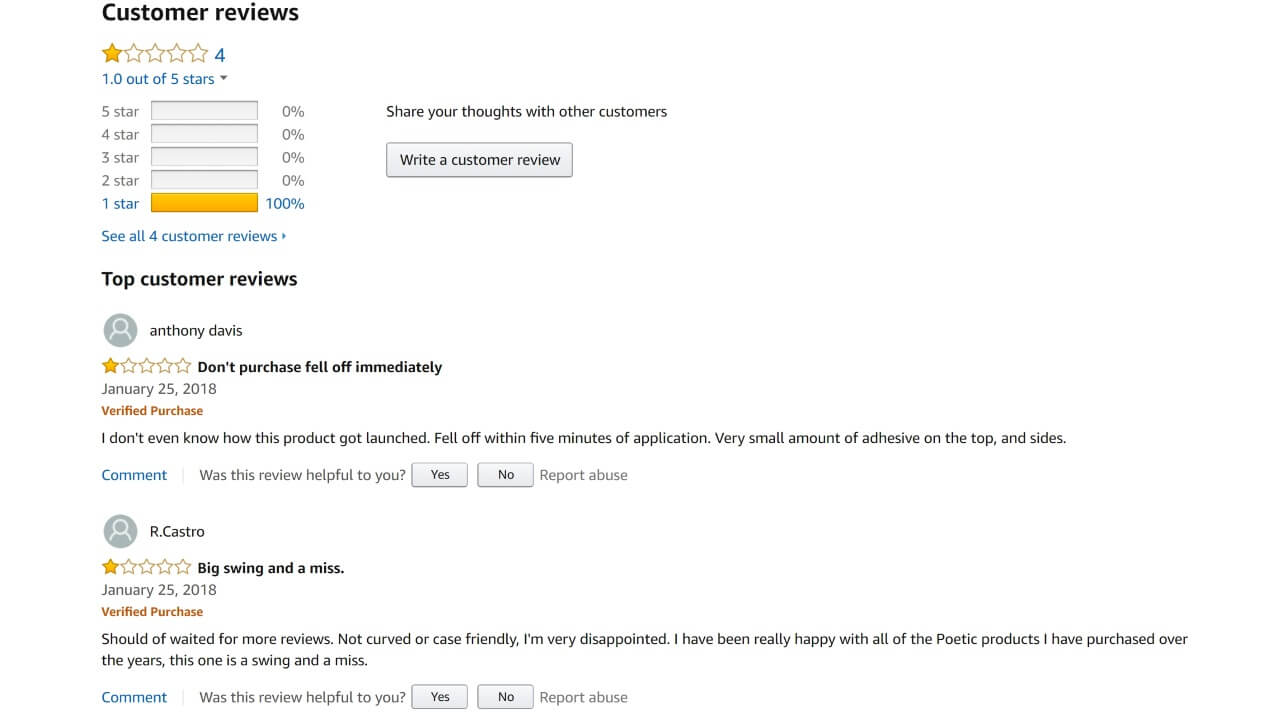Click anthony davis profile avatar icon
Screen dimensions: 1280x720
coord(120,330)
